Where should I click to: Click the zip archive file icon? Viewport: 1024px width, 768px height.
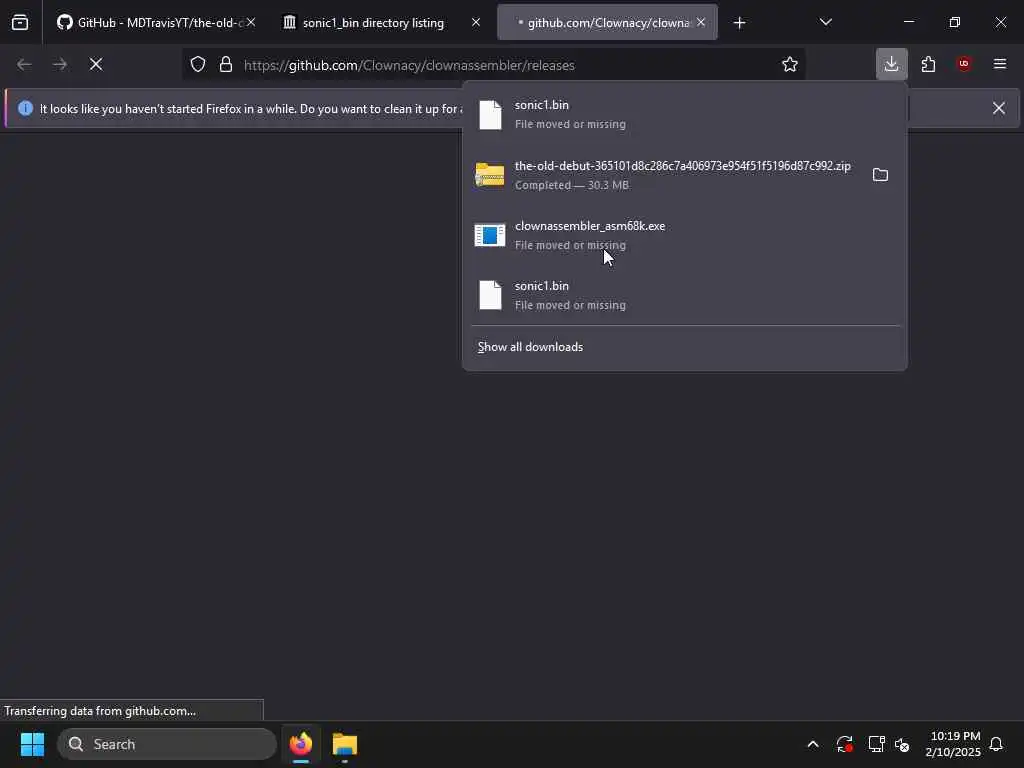pyautogui.click(x=490, y=175)
